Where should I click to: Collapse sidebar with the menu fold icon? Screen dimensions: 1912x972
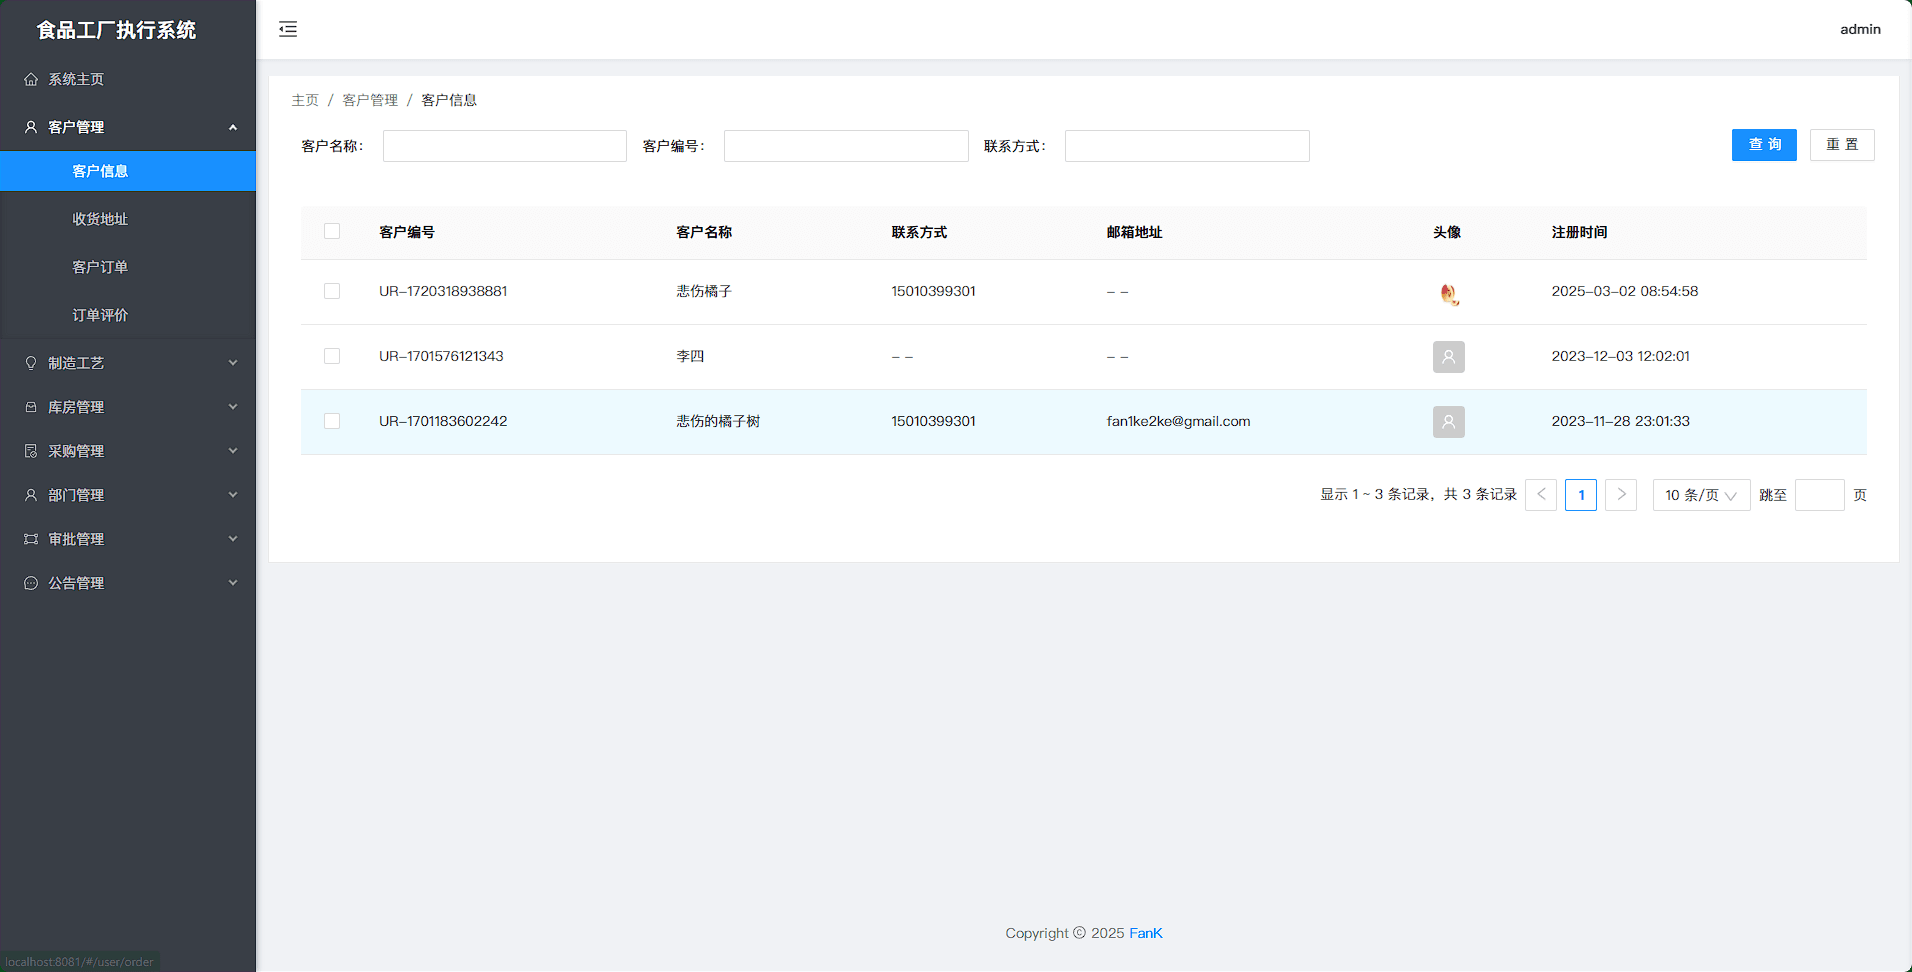coord(288,29)
